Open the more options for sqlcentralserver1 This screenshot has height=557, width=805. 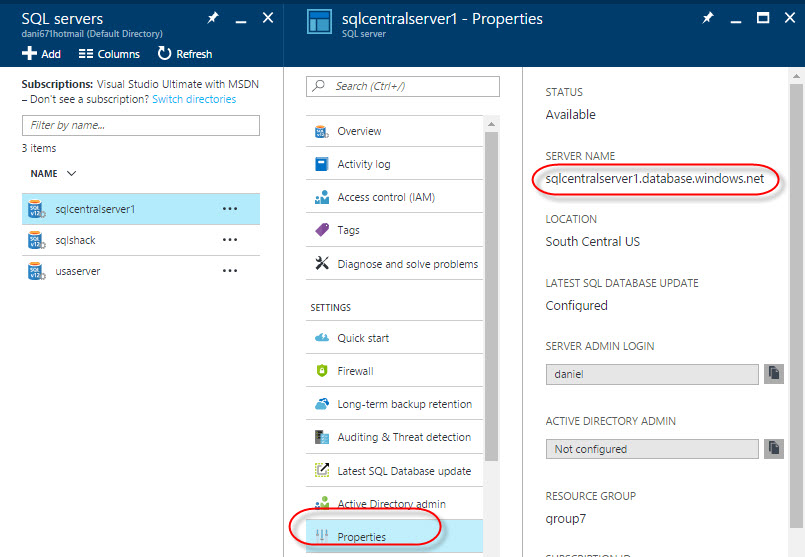pyautogui.click(x=230, y=209)
